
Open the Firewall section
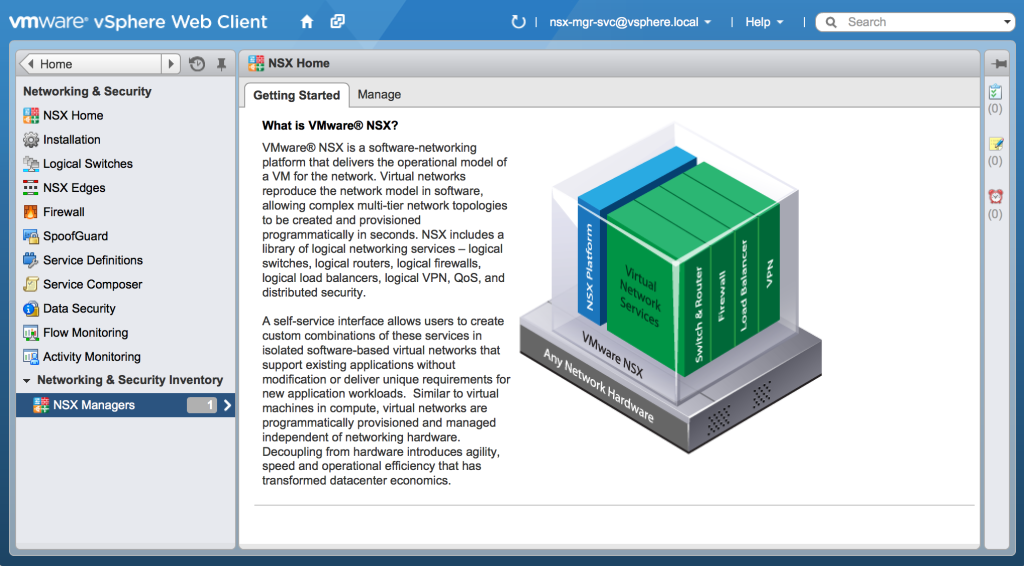63,212
